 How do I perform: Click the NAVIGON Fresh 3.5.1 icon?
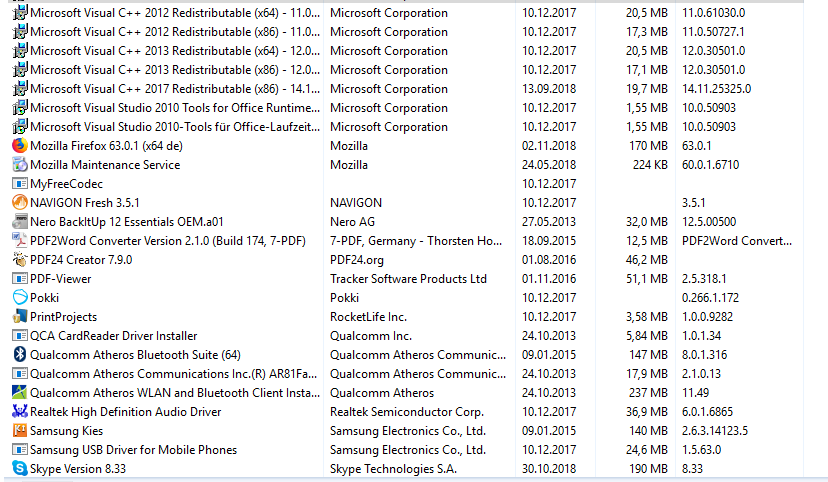20,203
